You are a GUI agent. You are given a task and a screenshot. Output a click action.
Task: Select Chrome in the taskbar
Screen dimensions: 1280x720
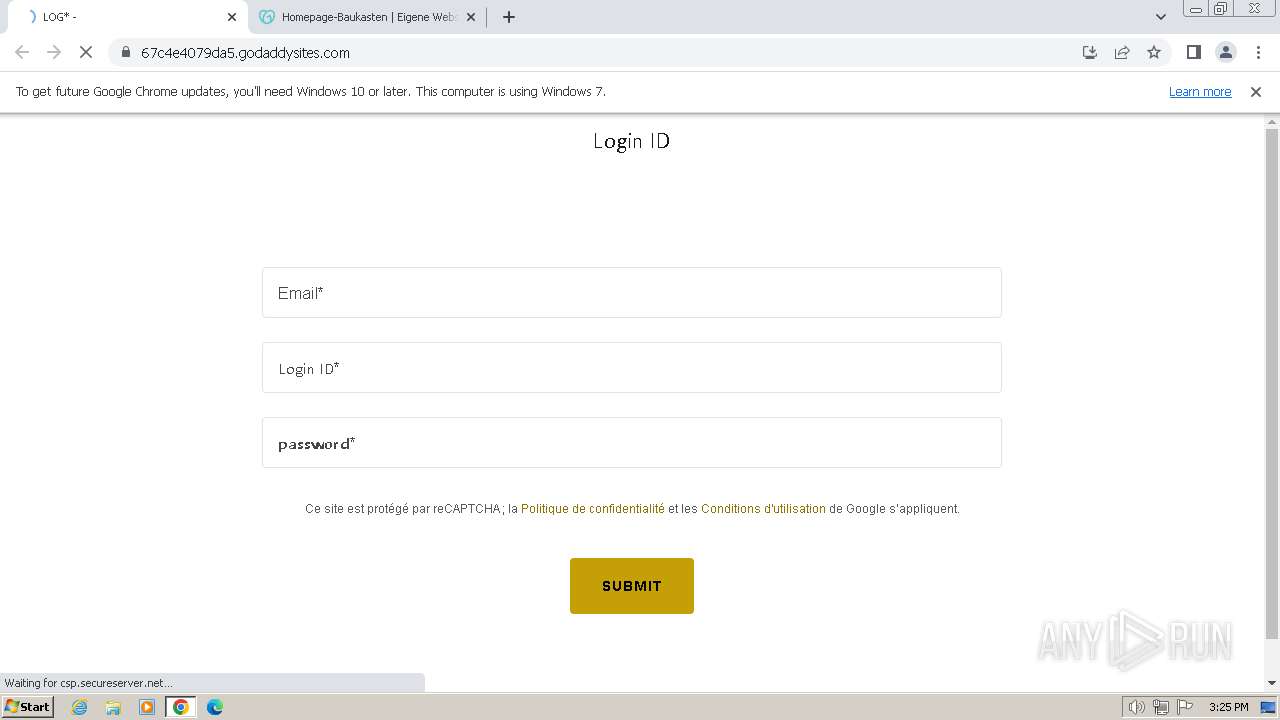180,707
